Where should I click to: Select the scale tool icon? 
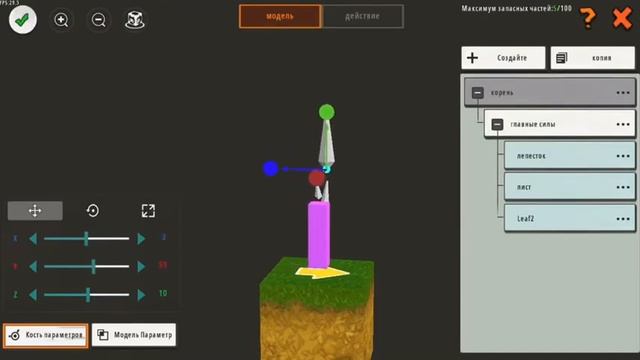[x=148, y=211]
